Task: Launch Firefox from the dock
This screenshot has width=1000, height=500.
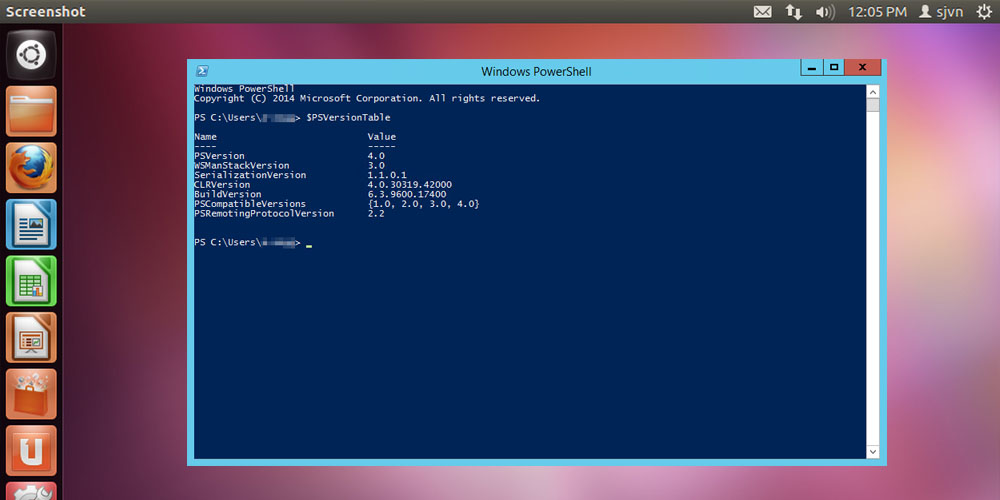Action: (31, 168)
